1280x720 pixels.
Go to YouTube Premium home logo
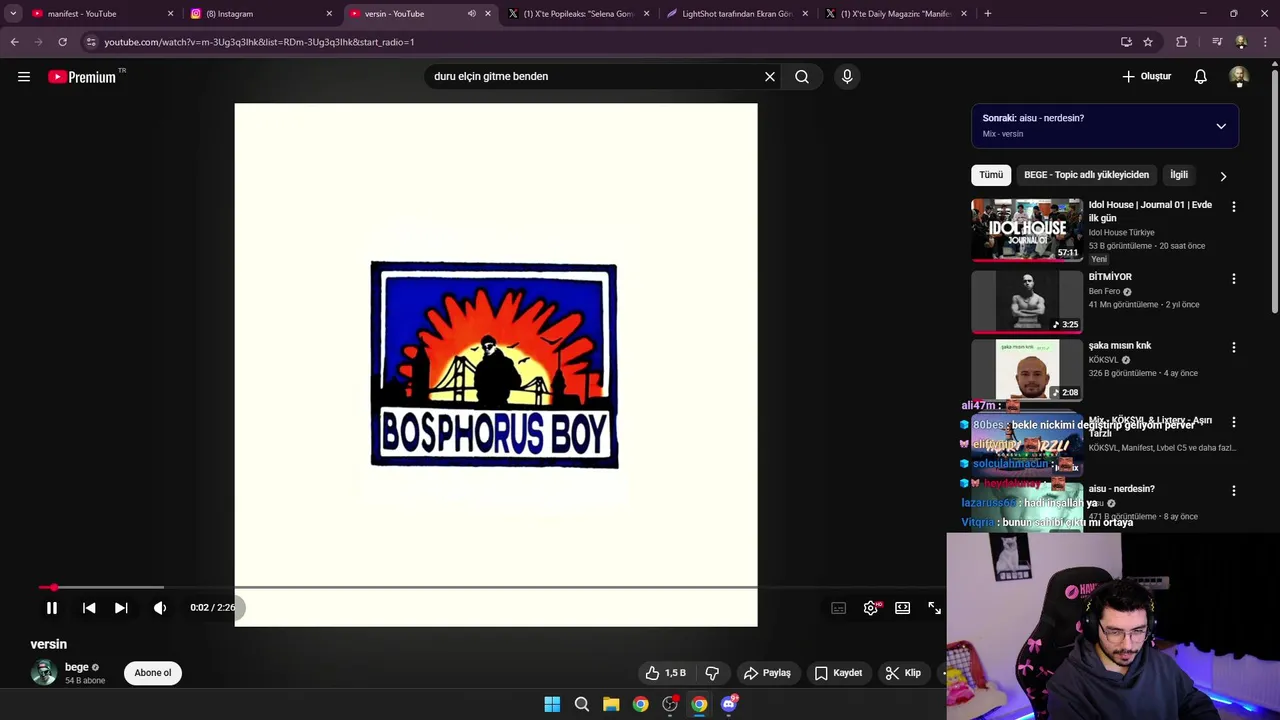coord(82,77)
